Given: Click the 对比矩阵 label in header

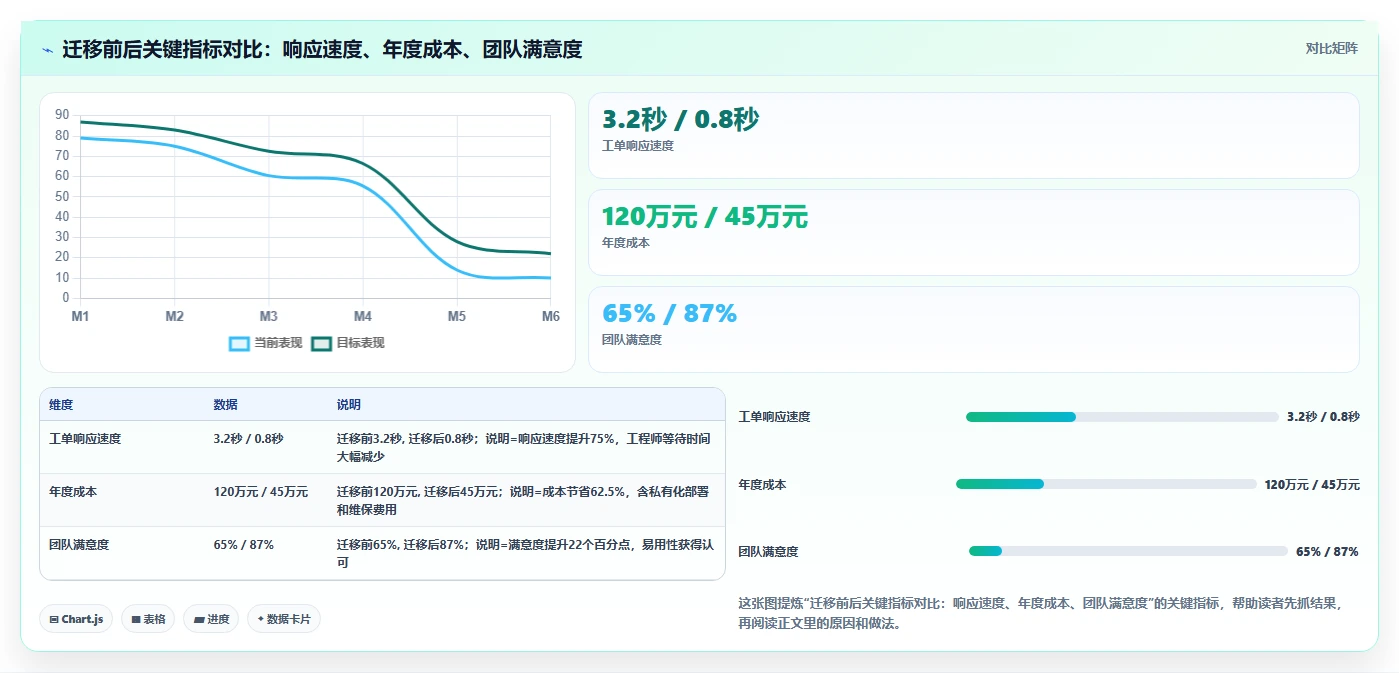Looking at the screenshot, I should point(1331,49).
